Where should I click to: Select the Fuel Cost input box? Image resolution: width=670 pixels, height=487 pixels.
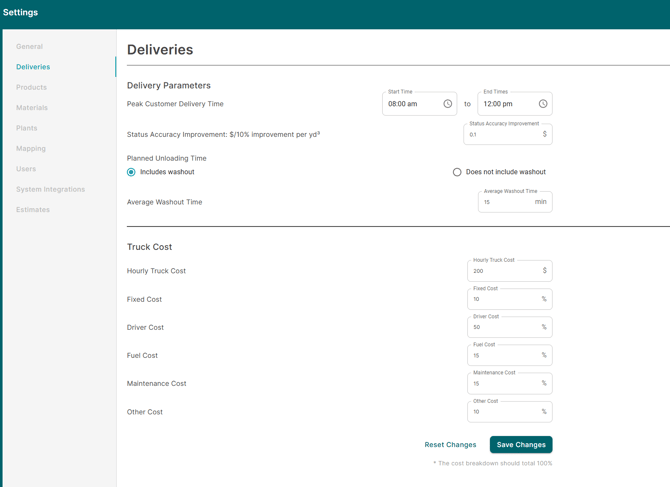(x=502, y=355)
